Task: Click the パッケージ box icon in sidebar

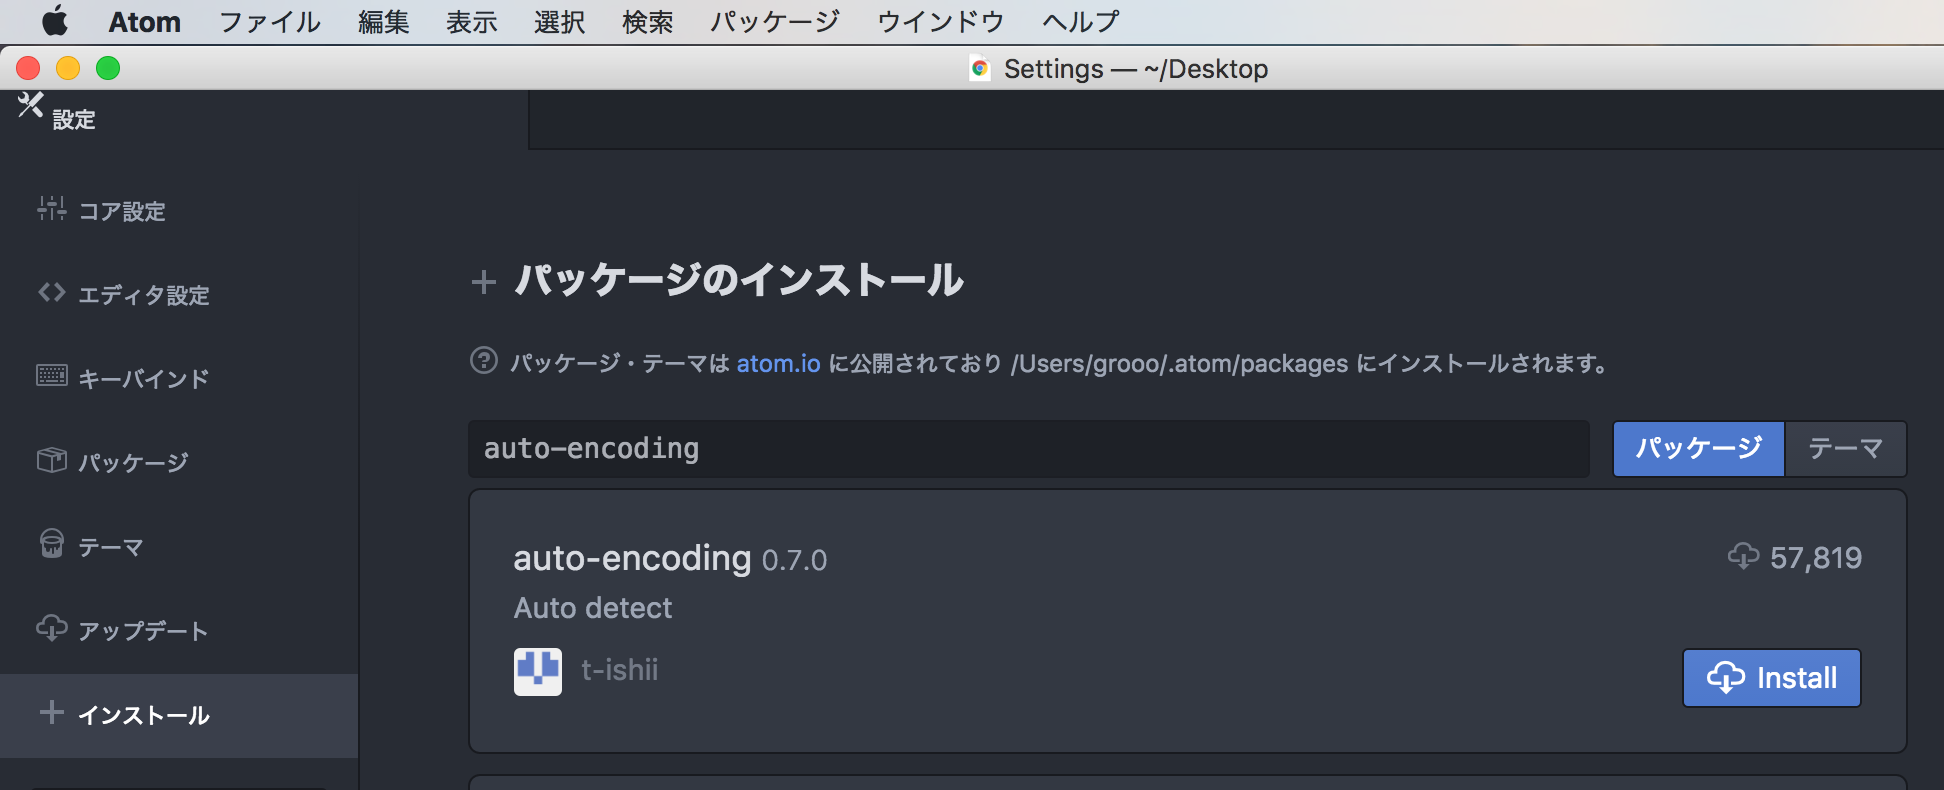Action: point(52,459)
